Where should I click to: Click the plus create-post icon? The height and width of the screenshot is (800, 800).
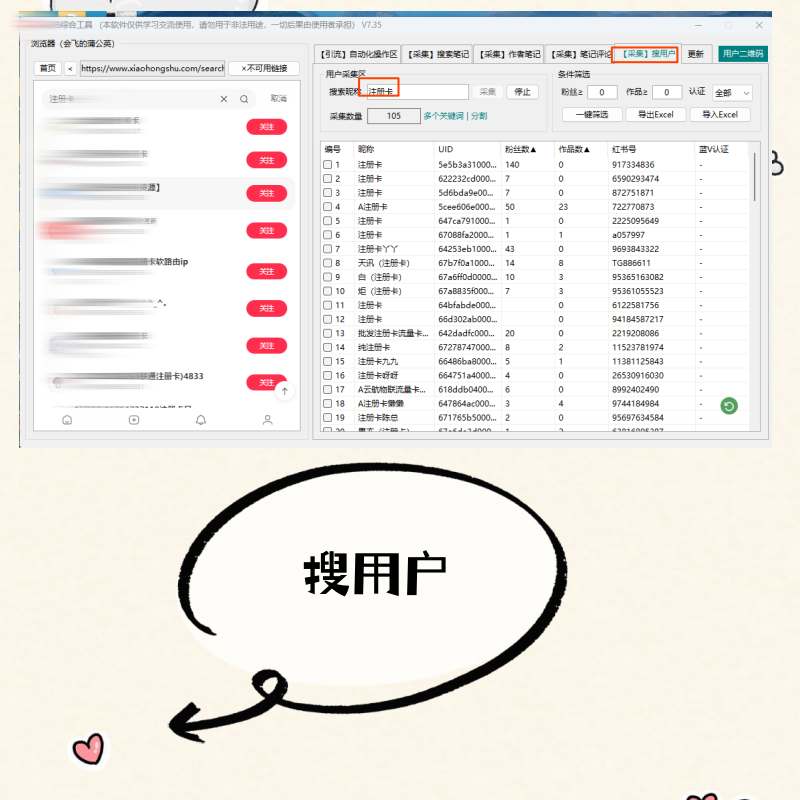click(x=134, y=420)
